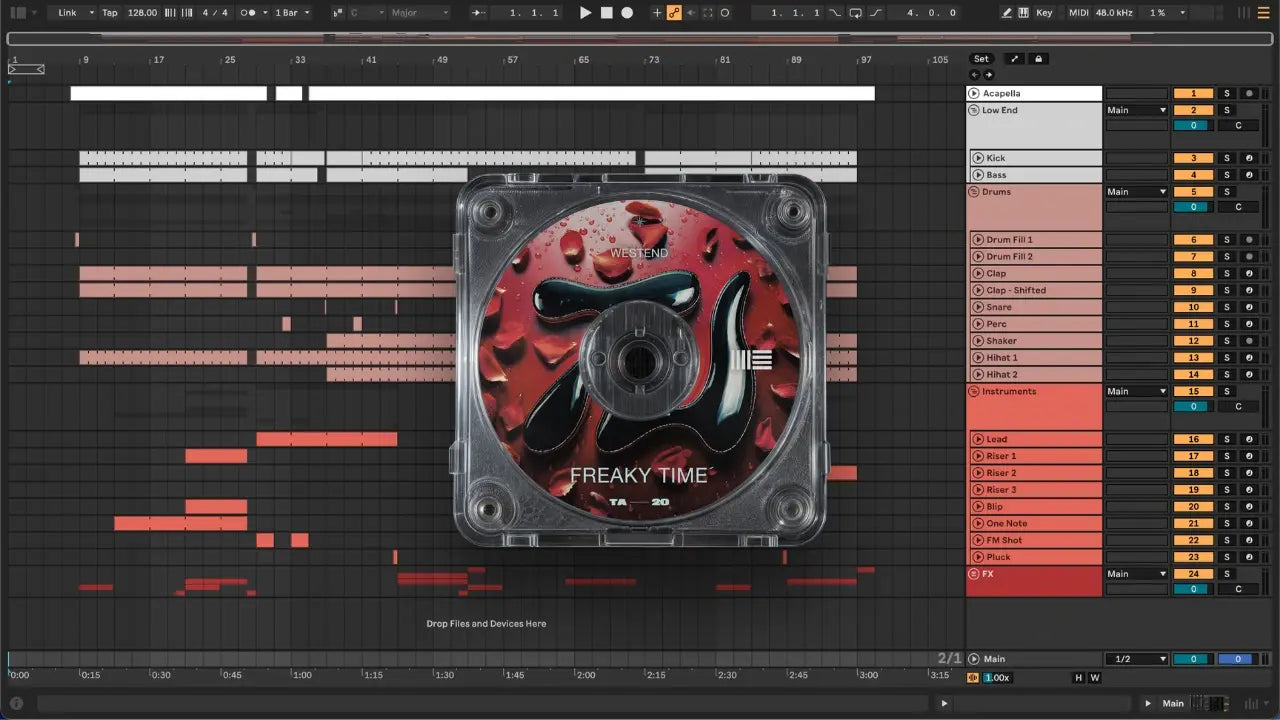Screen dimensions: 1280x720
Task: Solo the Bass track
Action: tap(1227, 175)
